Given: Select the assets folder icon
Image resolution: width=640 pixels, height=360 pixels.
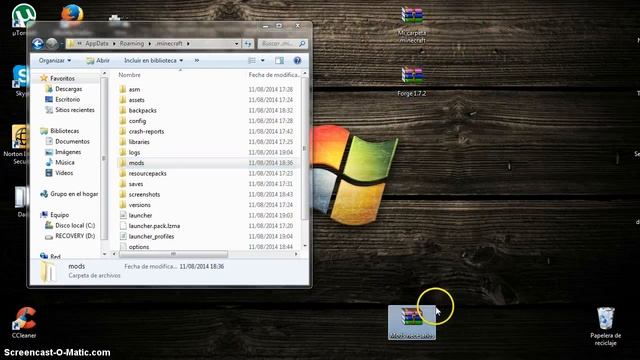Looking at the screenshot, I should point(123,100).
